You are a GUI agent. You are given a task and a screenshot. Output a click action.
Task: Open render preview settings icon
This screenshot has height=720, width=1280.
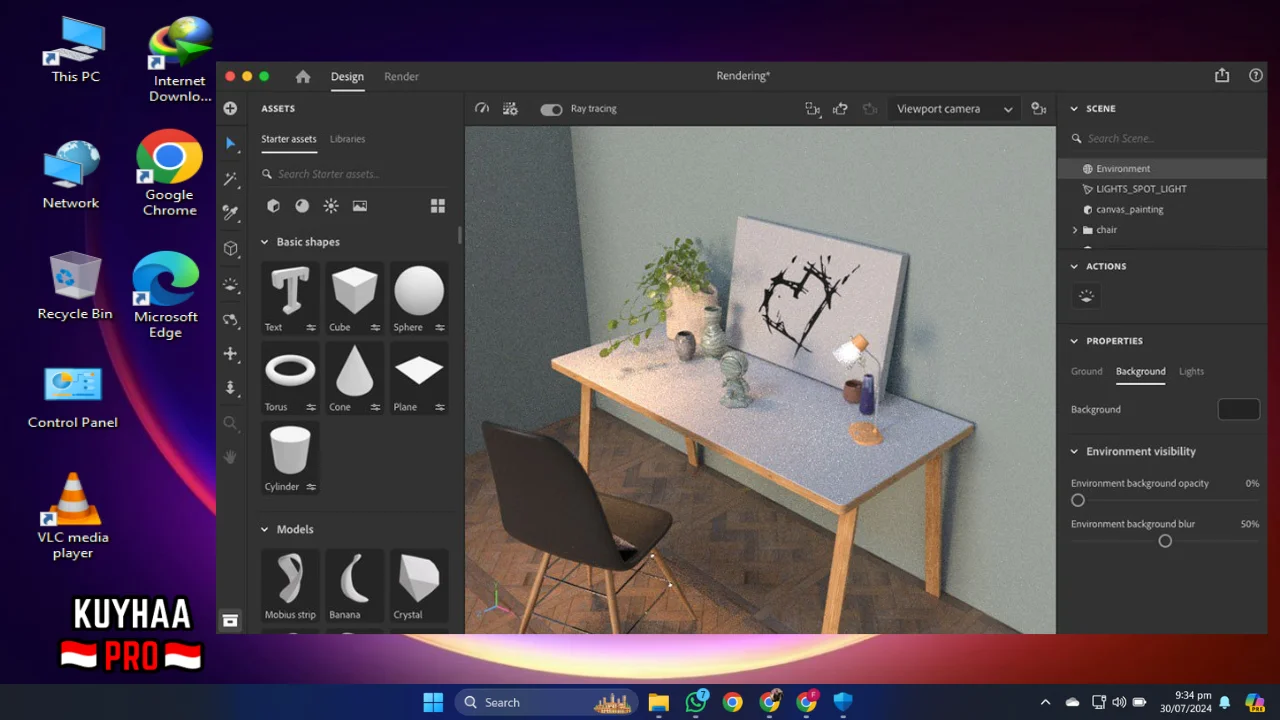point(510,109)
